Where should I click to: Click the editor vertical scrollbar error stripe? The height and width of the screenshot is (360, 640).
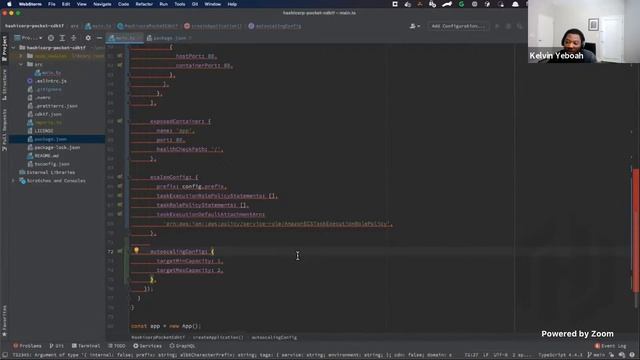(636, 229)
